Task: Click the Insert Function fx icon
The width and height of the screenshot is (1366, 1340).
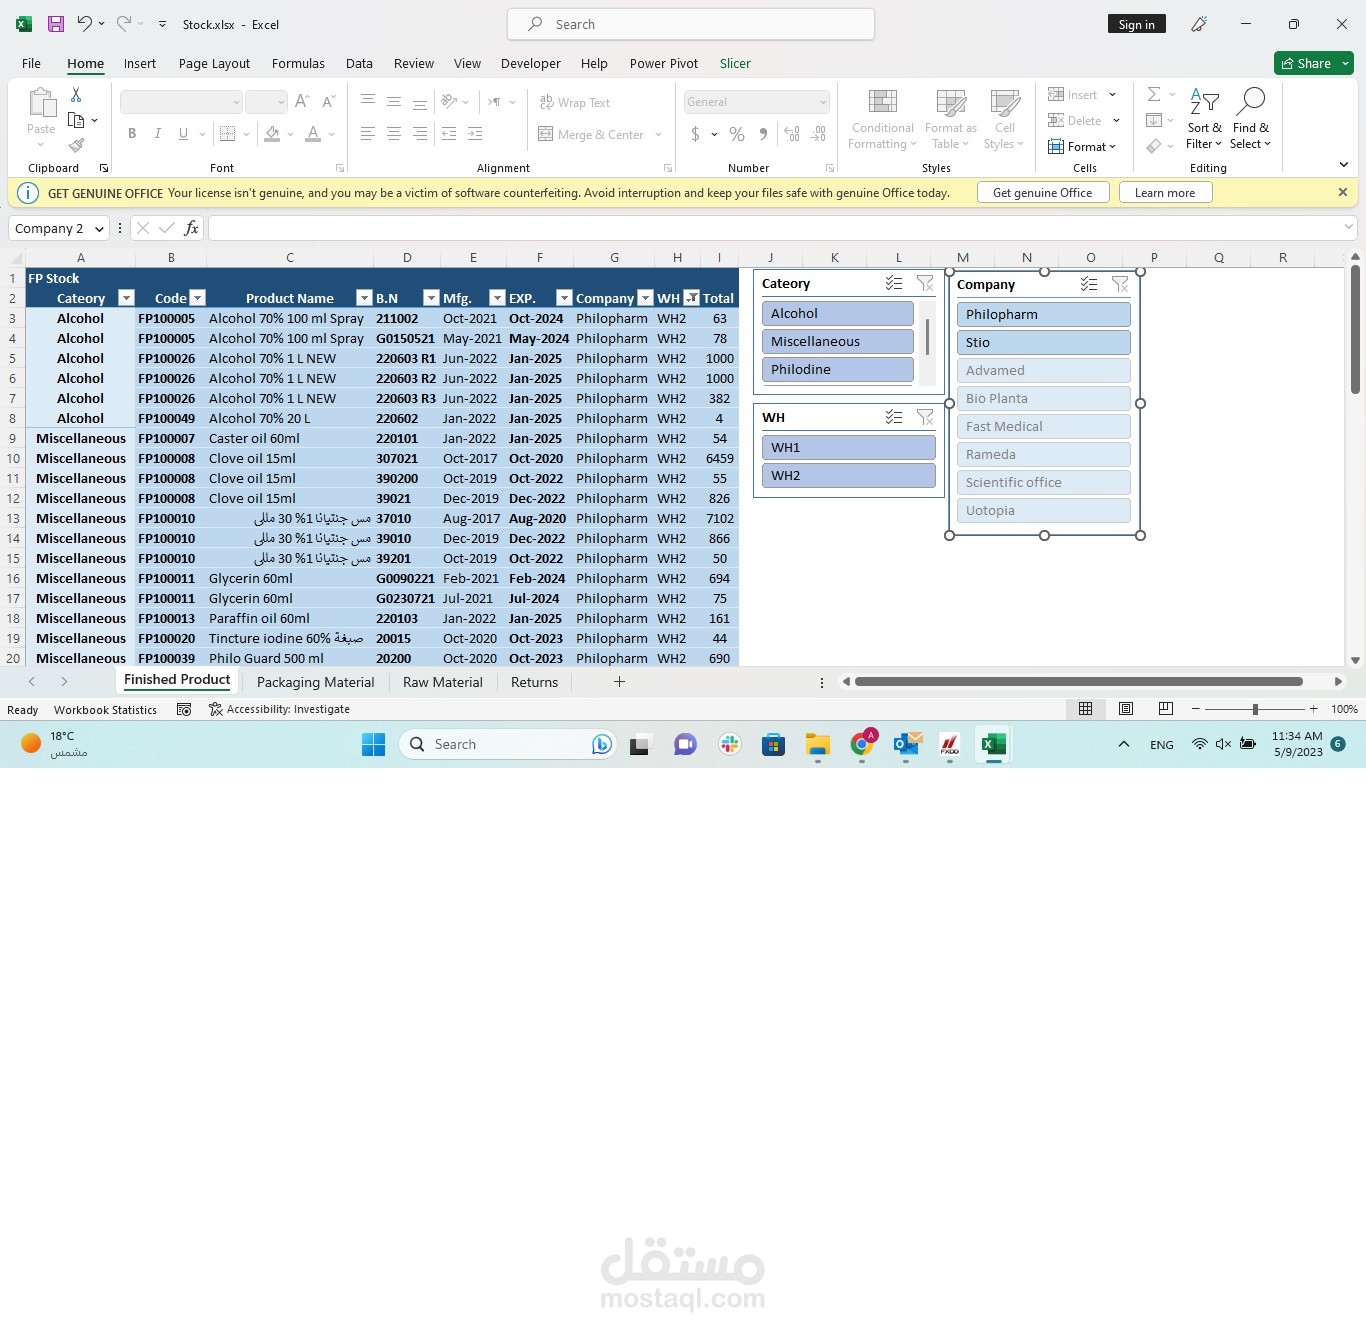Action: click(x=191, y=228)
